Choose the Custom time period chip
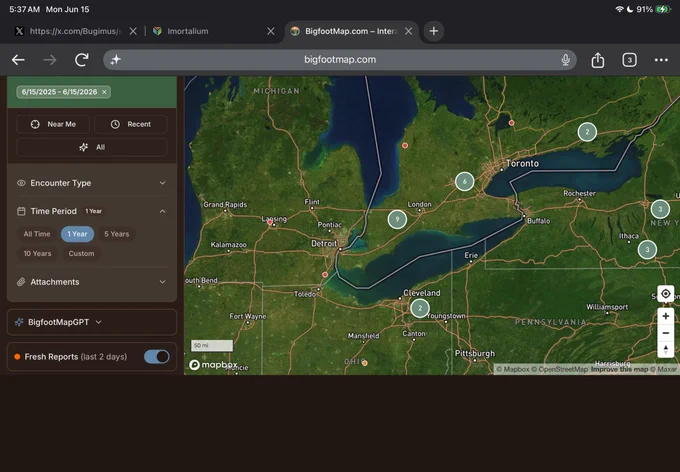 click(x=81, y=253)
